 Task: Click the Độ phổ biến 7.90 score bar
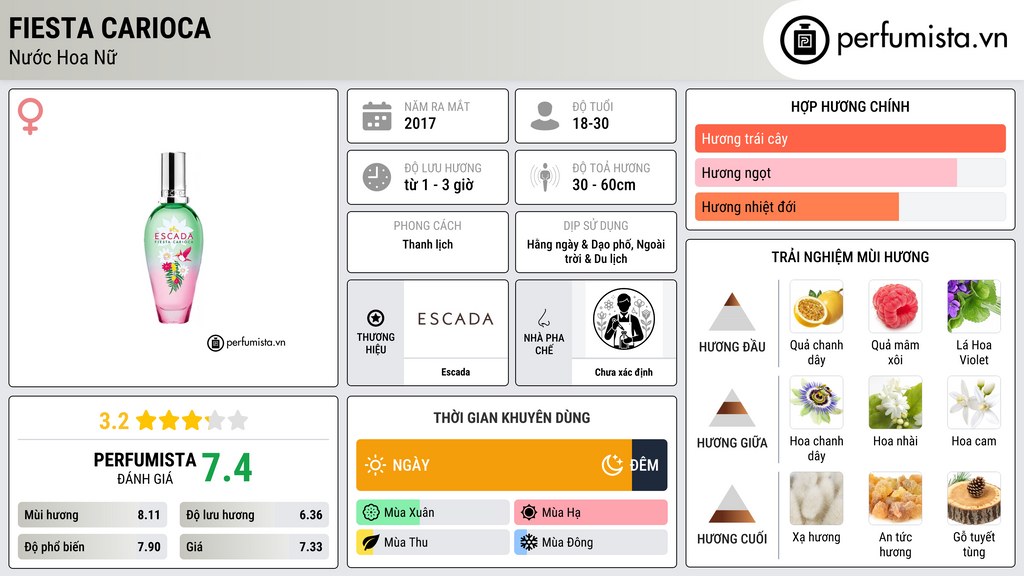[x=92, y=547]
